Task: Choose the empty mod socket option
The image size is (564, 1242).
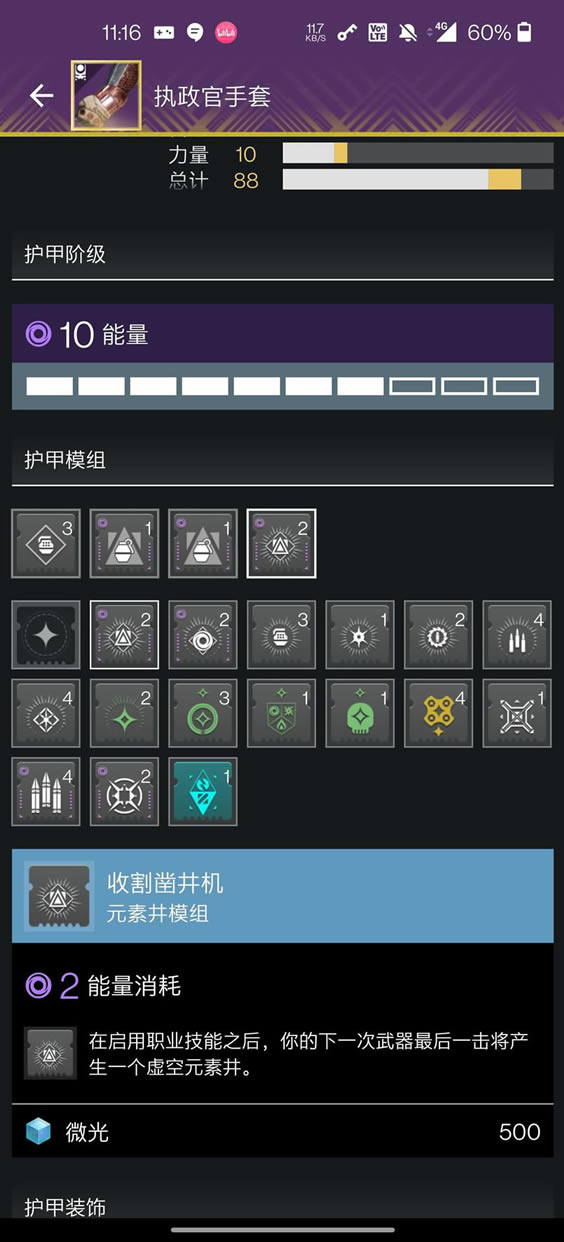Action: (x=46, y=635)
